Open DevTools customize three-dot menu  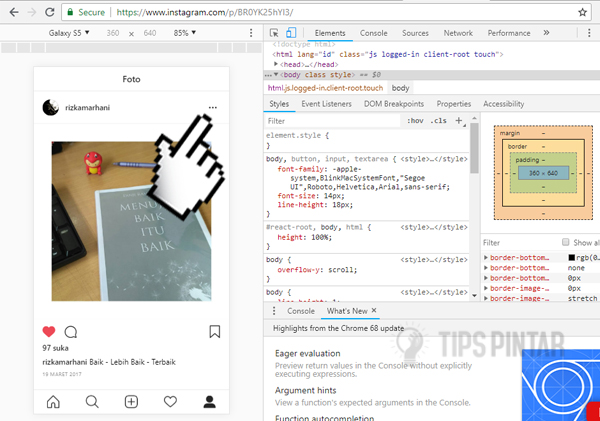(589, 33)
